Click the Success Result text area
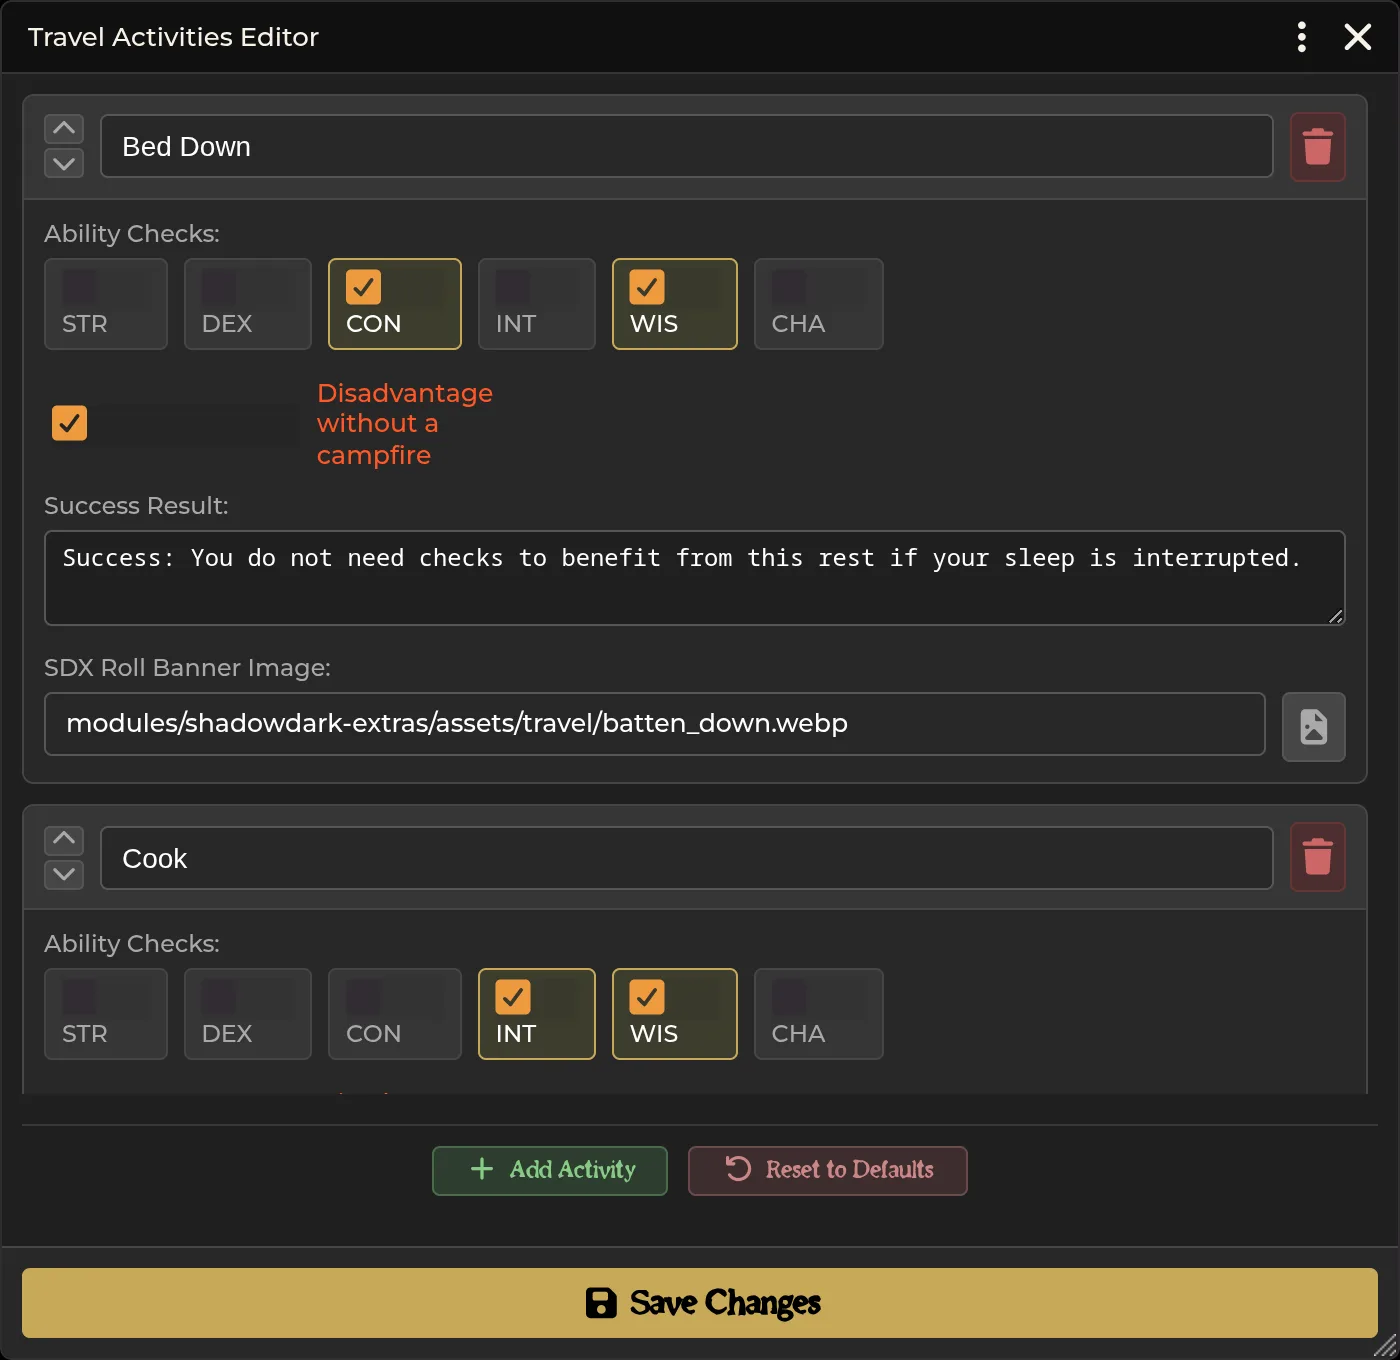The height and width of the screenshot is (1360, 1400). click(694, 578)
